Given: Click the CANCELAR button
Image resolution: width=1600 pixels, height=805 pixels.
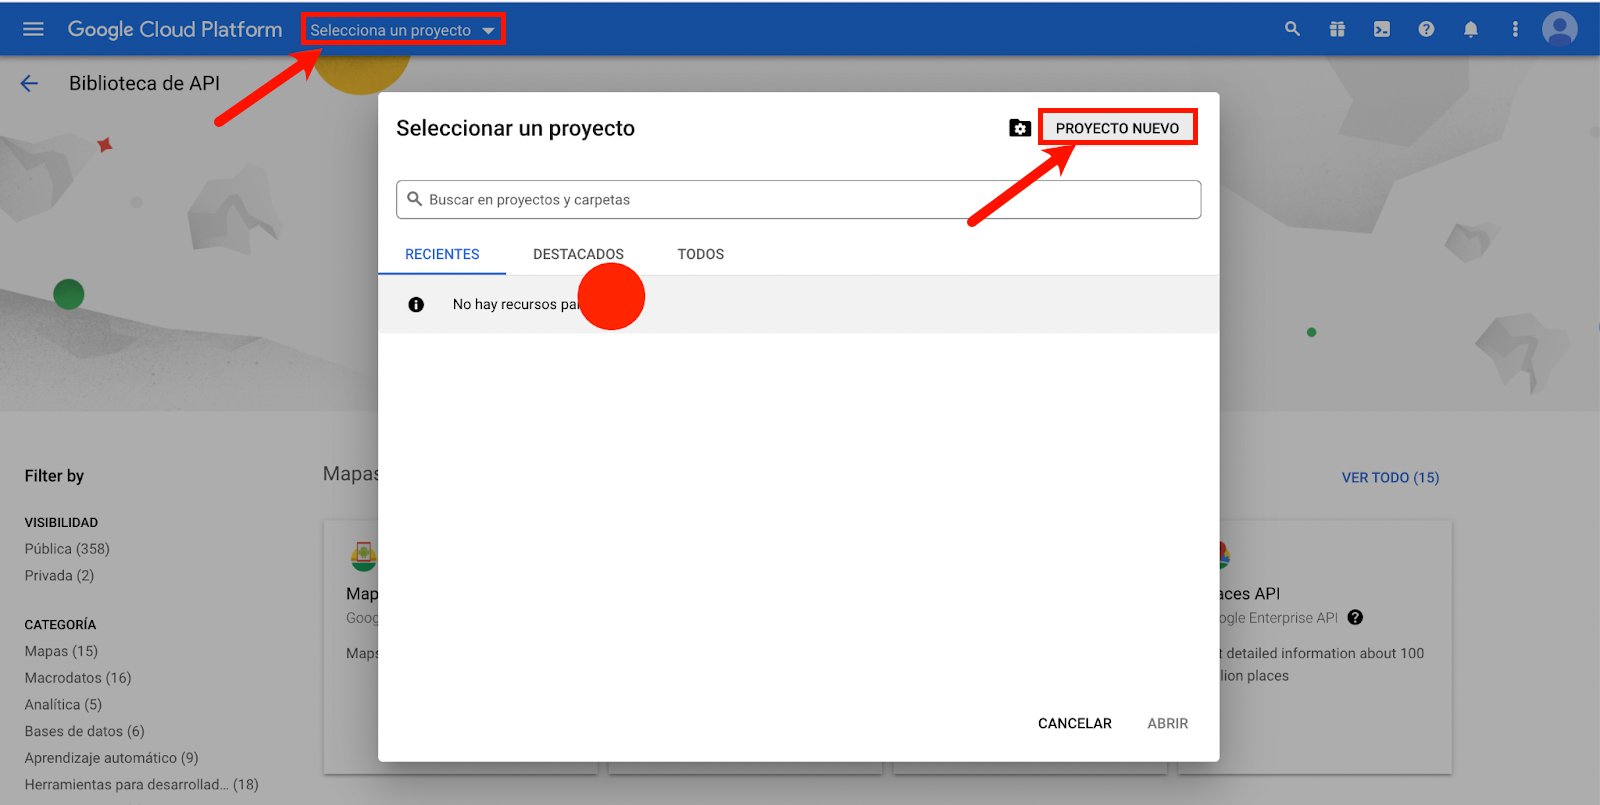Looking at the screenshot, I should pyautogui.click(x=1074, y=723).
